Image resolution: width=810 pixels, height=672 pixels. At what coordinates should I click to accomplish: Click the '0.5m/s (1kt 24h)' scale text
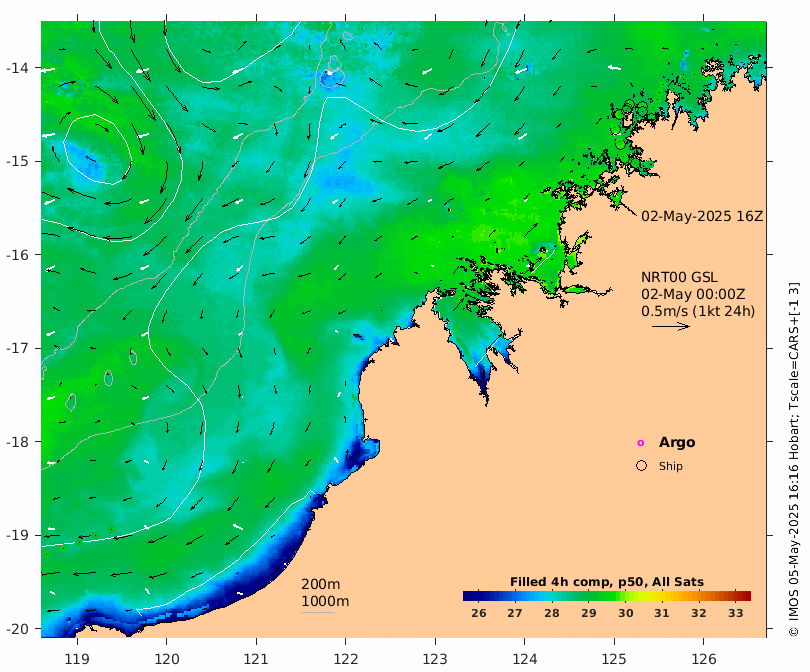(x=698, y=311)
